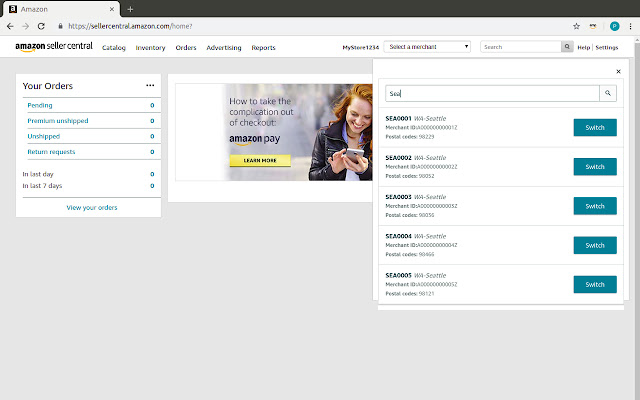
Task: Switch to merchant SEA0001
Action: (594, 127)
